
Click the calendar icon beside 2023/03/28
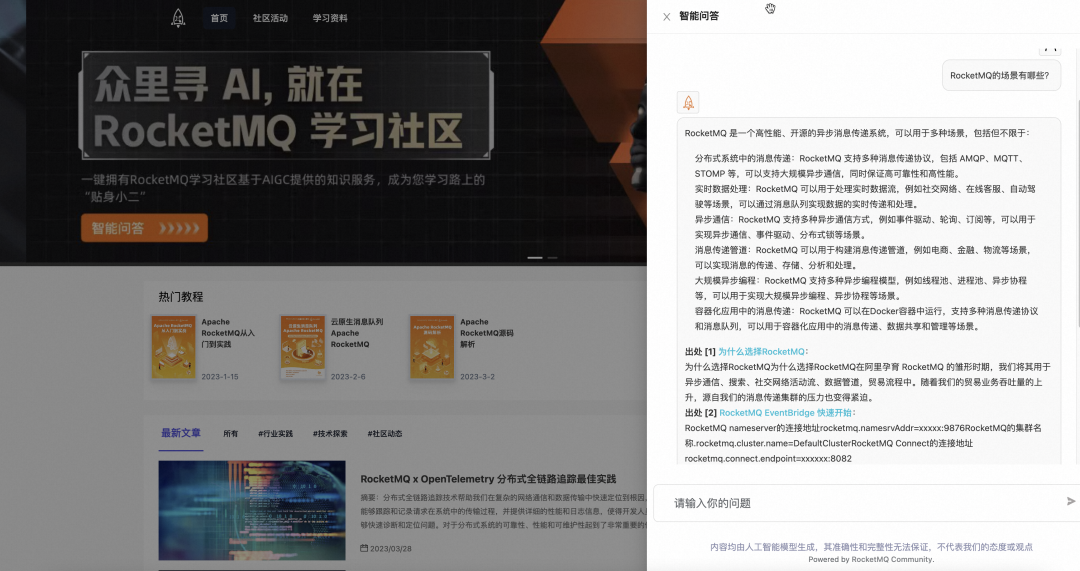pyautogui.click(x=364, y=548)
